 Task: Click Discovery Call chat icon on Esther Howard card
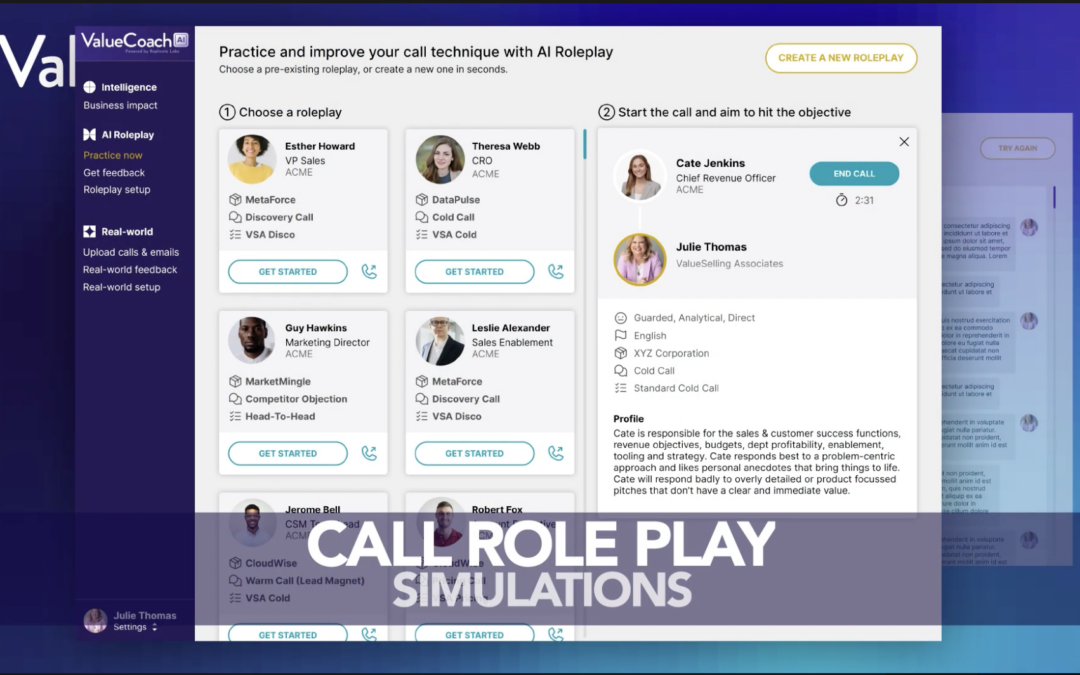(x=235, y=217)
